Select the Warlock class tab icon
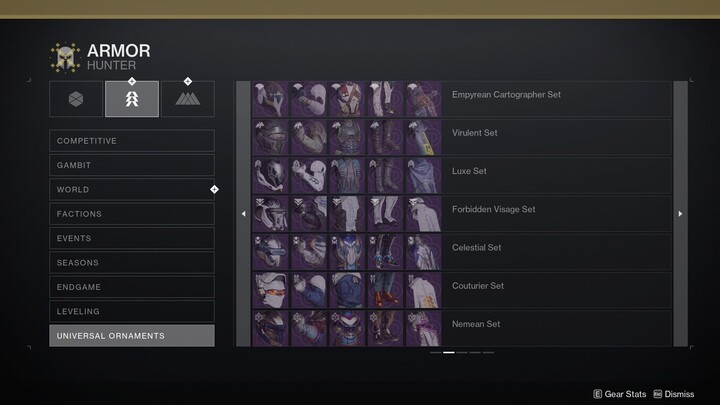Image resolution: width=720 pixels, height=405 pixels. (188, 99)
